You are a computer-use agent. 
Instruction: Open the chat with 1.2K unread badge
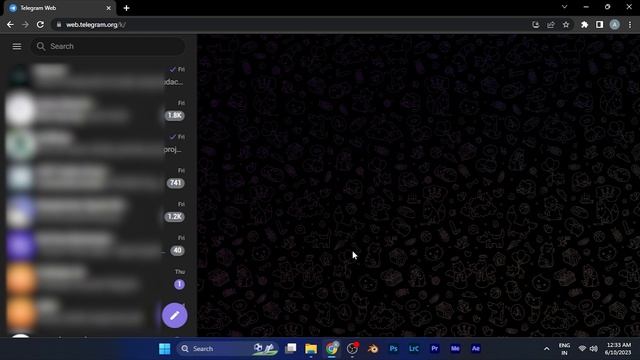(98, 211)
